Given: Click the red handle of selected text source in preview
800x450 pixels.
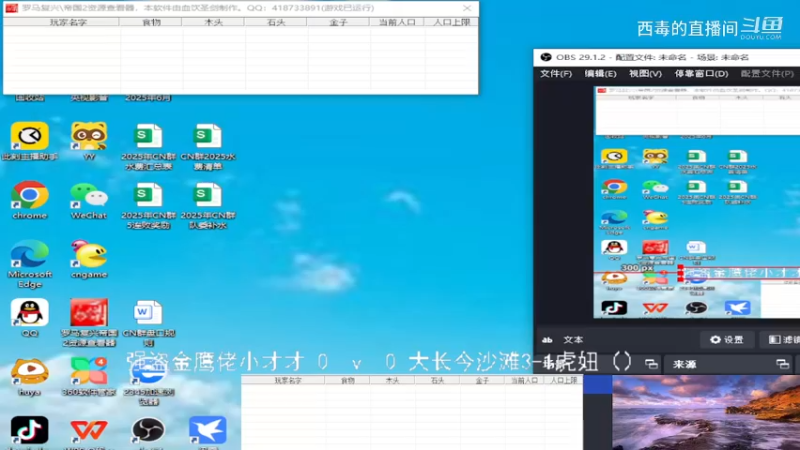Looking at the screenshot, I should coord(680,273).
